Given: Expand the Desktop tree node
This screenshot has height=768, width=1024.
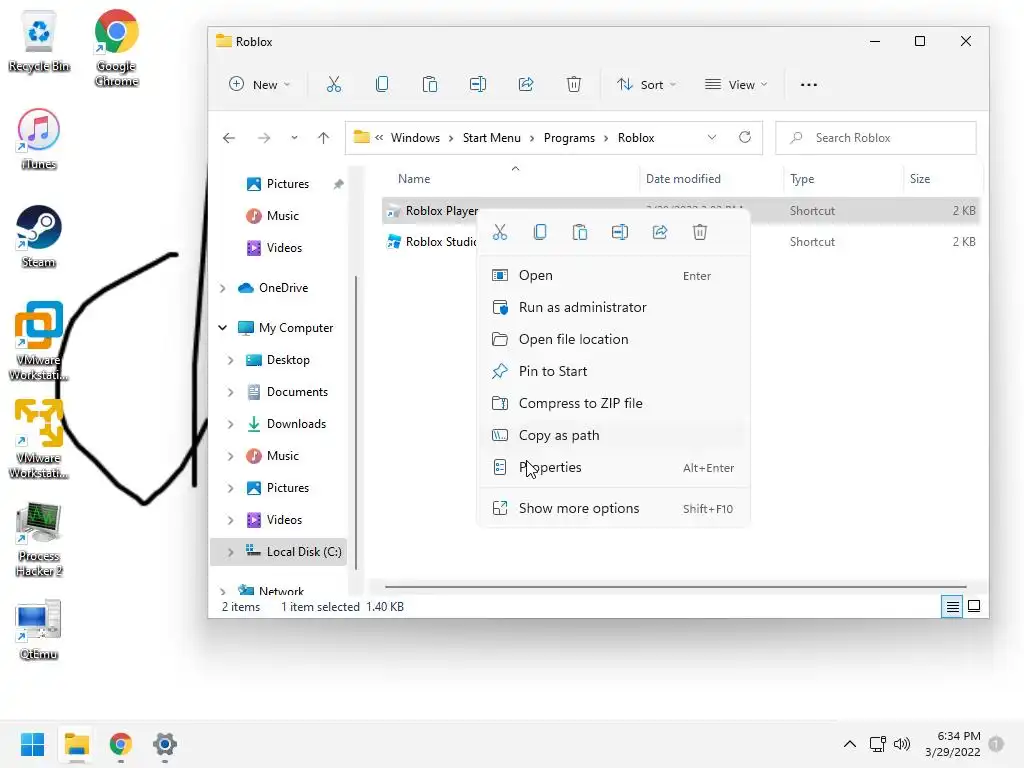Looking at the screenshot, I should [x=231, y=360].
